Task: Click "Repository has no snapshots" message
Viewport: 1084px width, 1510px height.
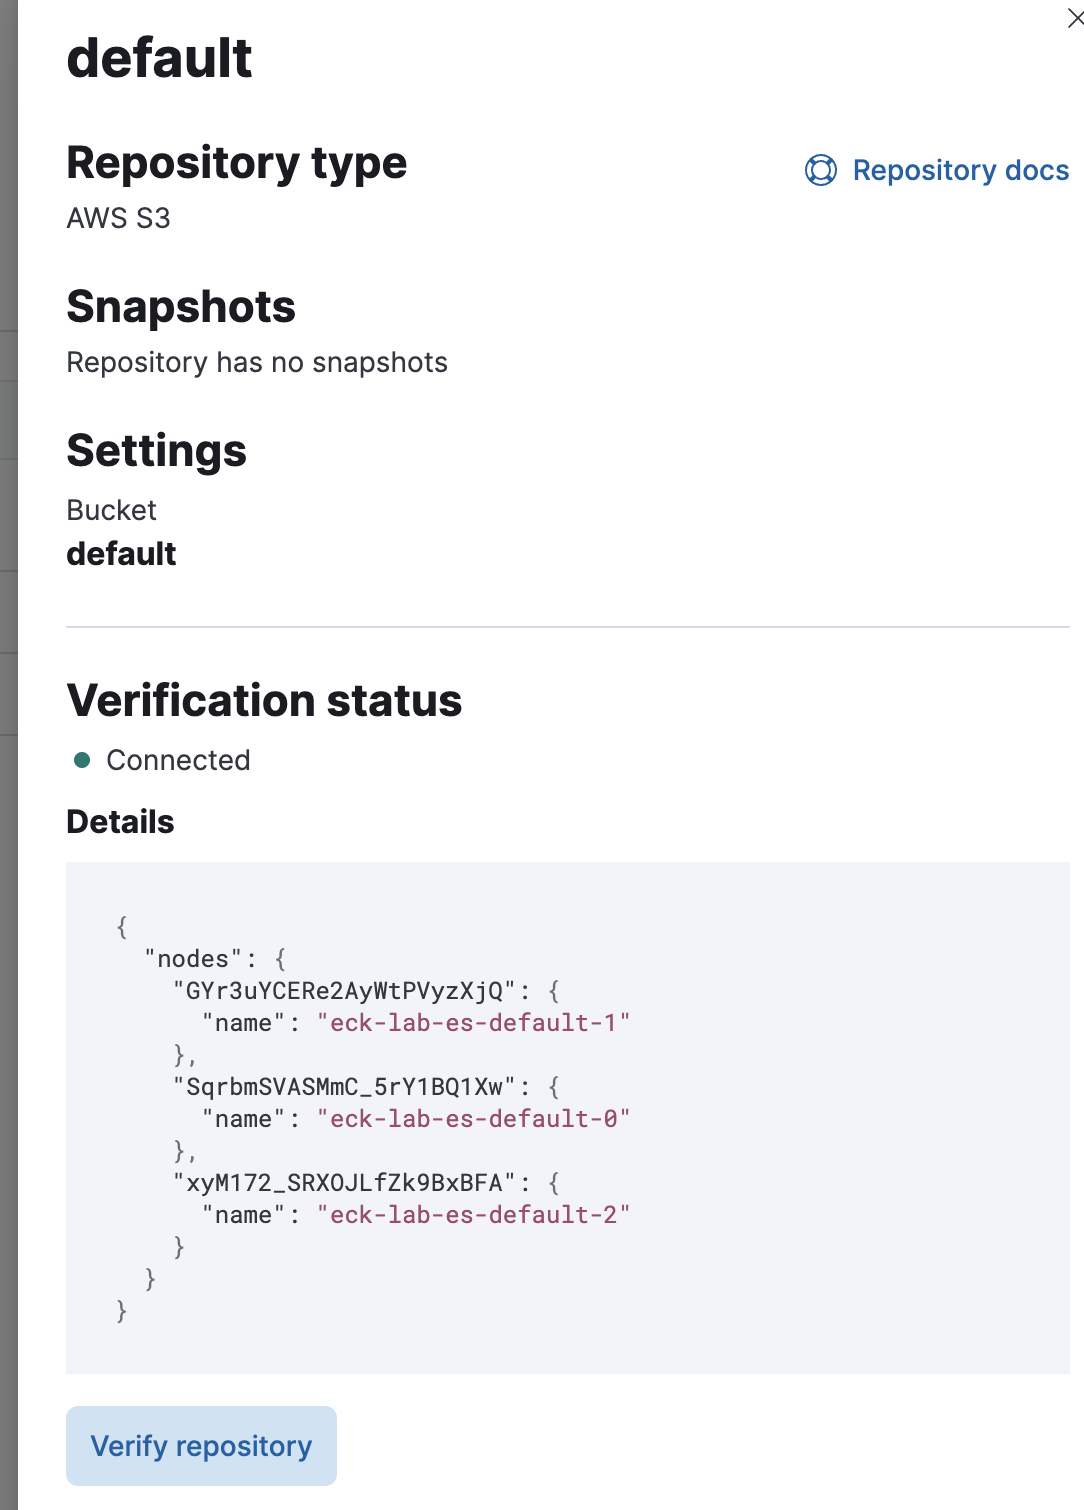Action: tap(257, 362)
